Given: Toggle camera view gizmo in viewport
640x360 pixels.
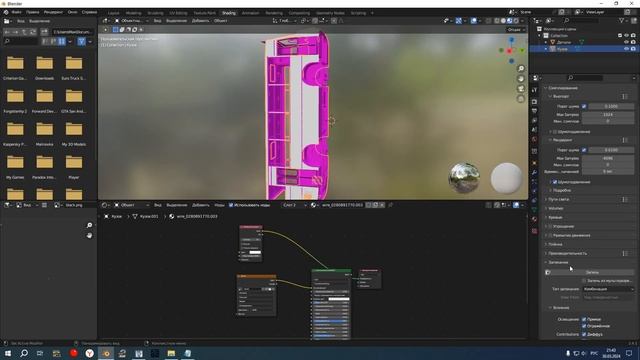Looking at the screenshot, I should pos(521,89).
